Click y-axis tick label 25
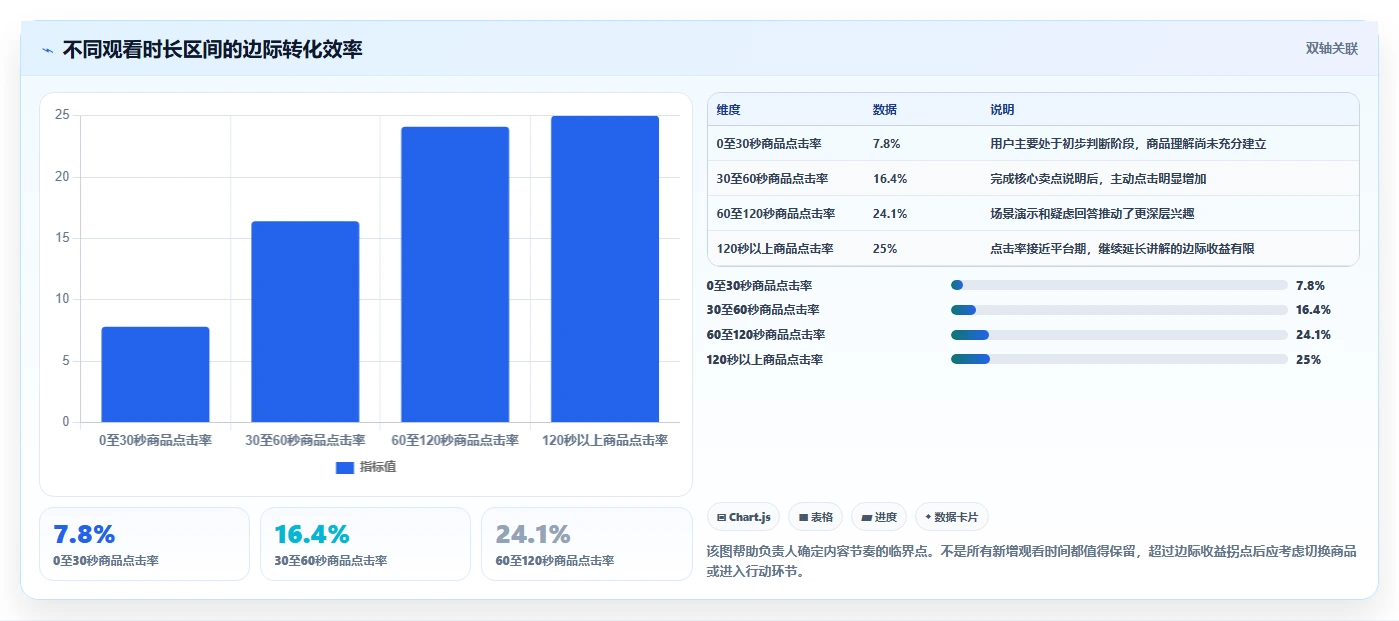1399x621 pixels. pyautogui.click(x=62, y=115)
